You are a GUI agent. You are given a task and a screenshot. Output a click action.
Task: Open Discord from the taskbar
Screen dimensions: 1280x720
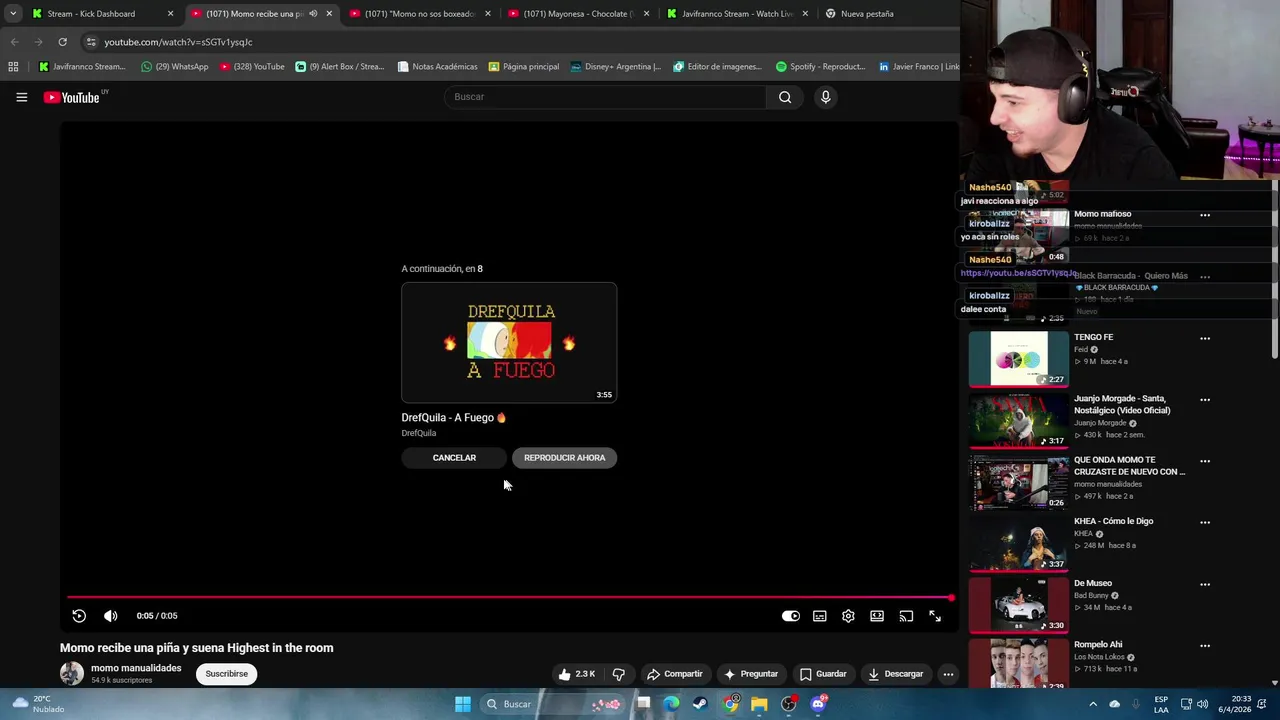[818, 704]
